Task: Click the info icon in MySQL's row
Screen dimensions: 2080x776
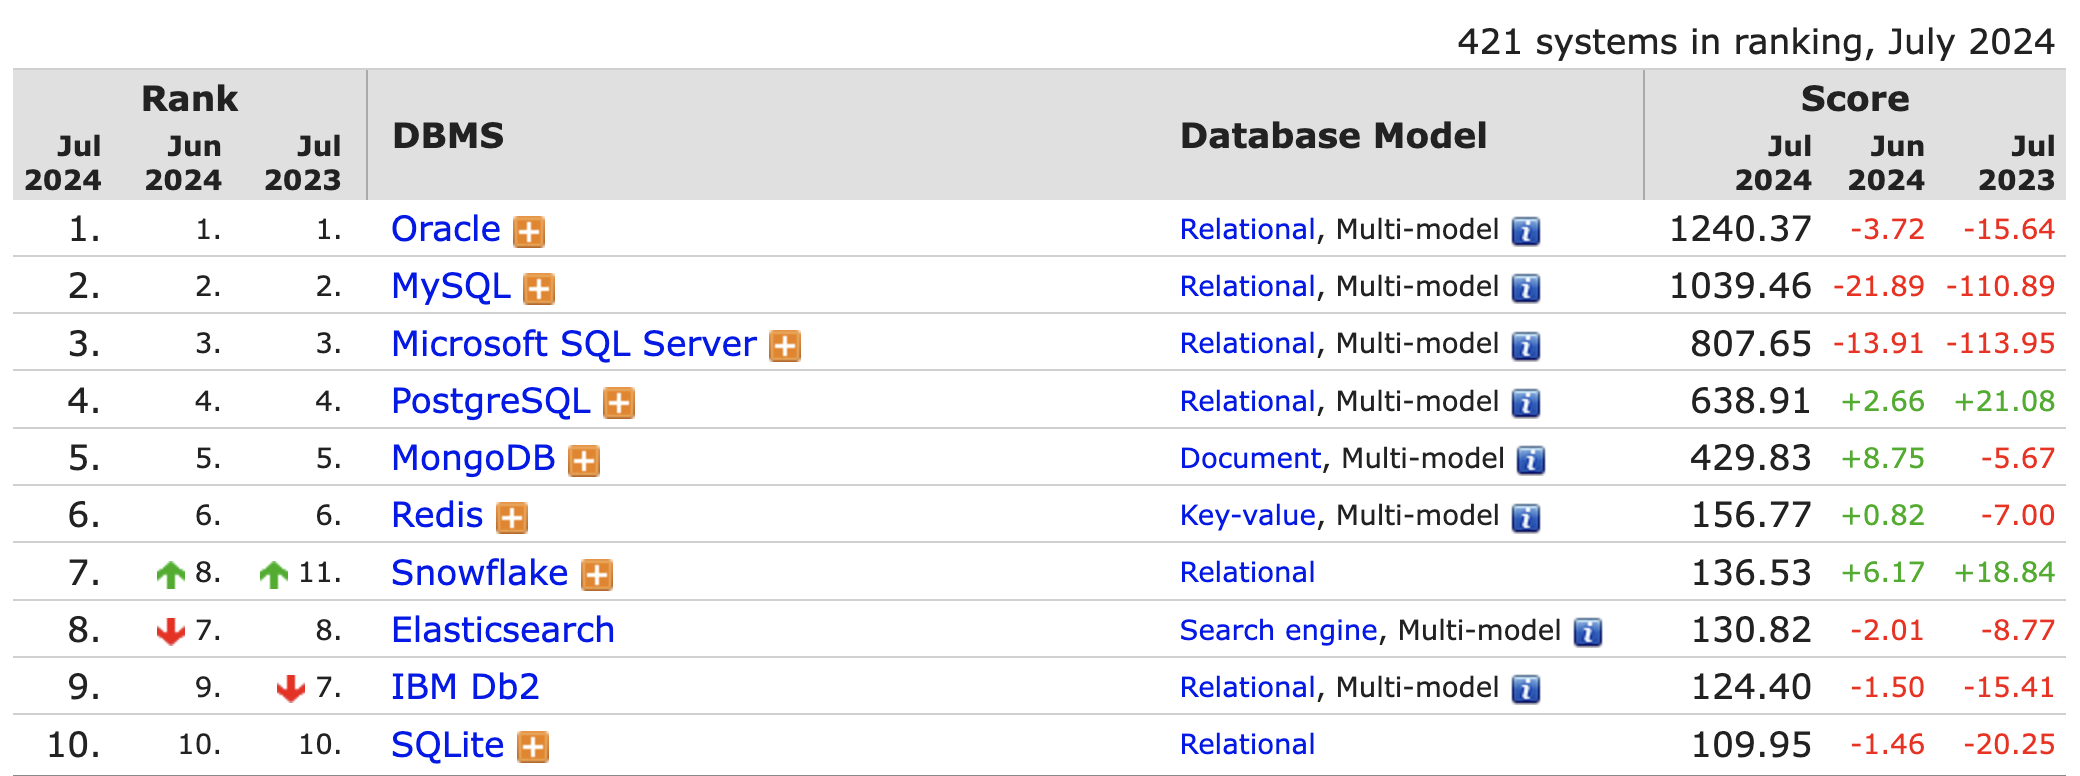Action: [x=1525, y=289]
